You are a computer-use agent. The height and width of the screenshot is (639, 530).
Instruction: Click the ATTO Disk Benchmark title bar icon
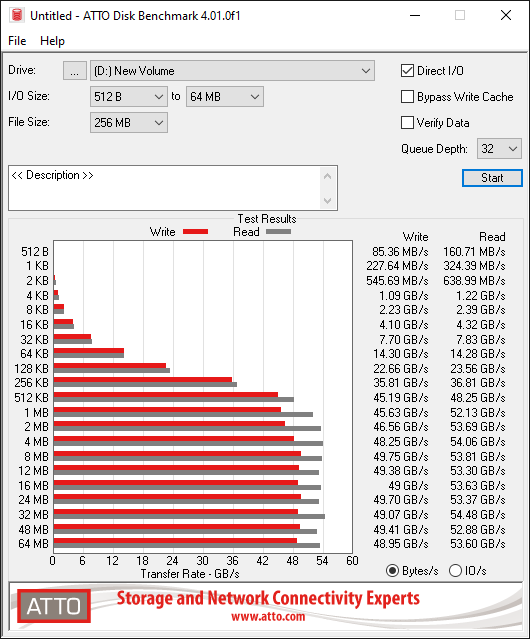[x=17, y=15]
